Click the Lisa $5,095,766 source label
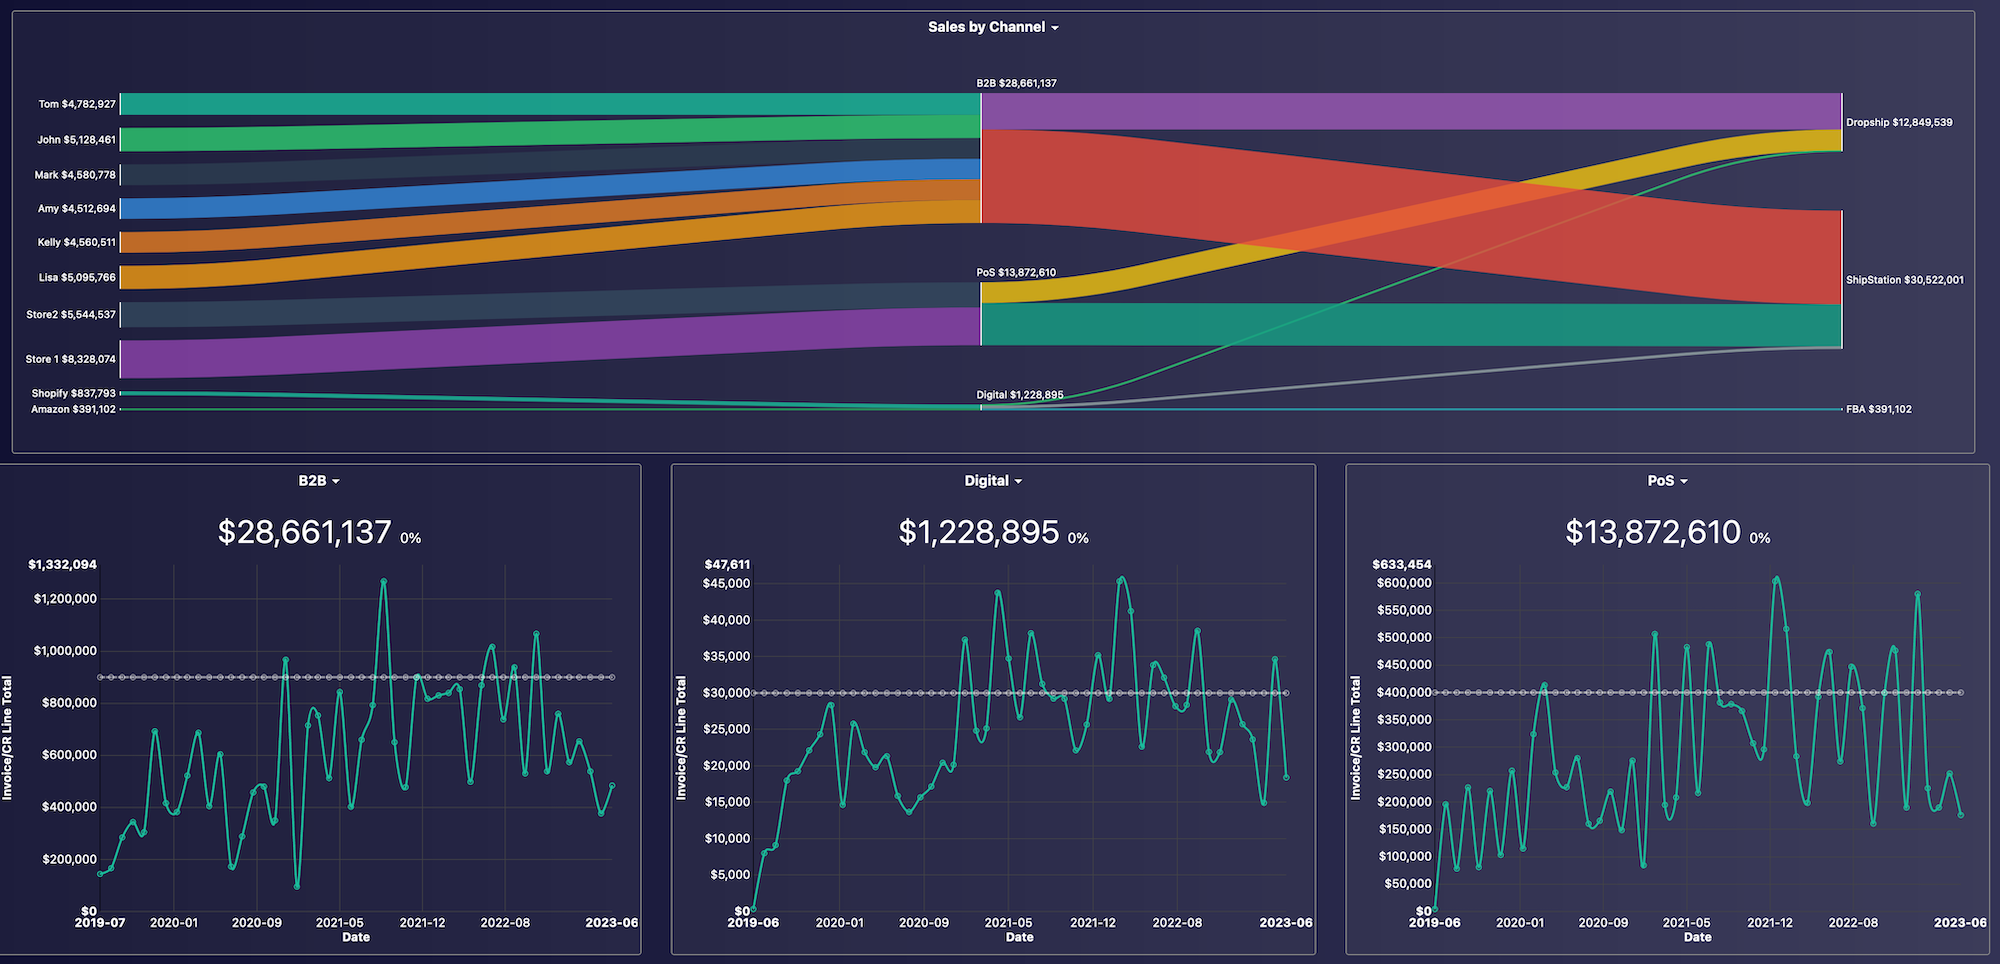Viewport: 2000px width, 964px height. coord(77,277)
